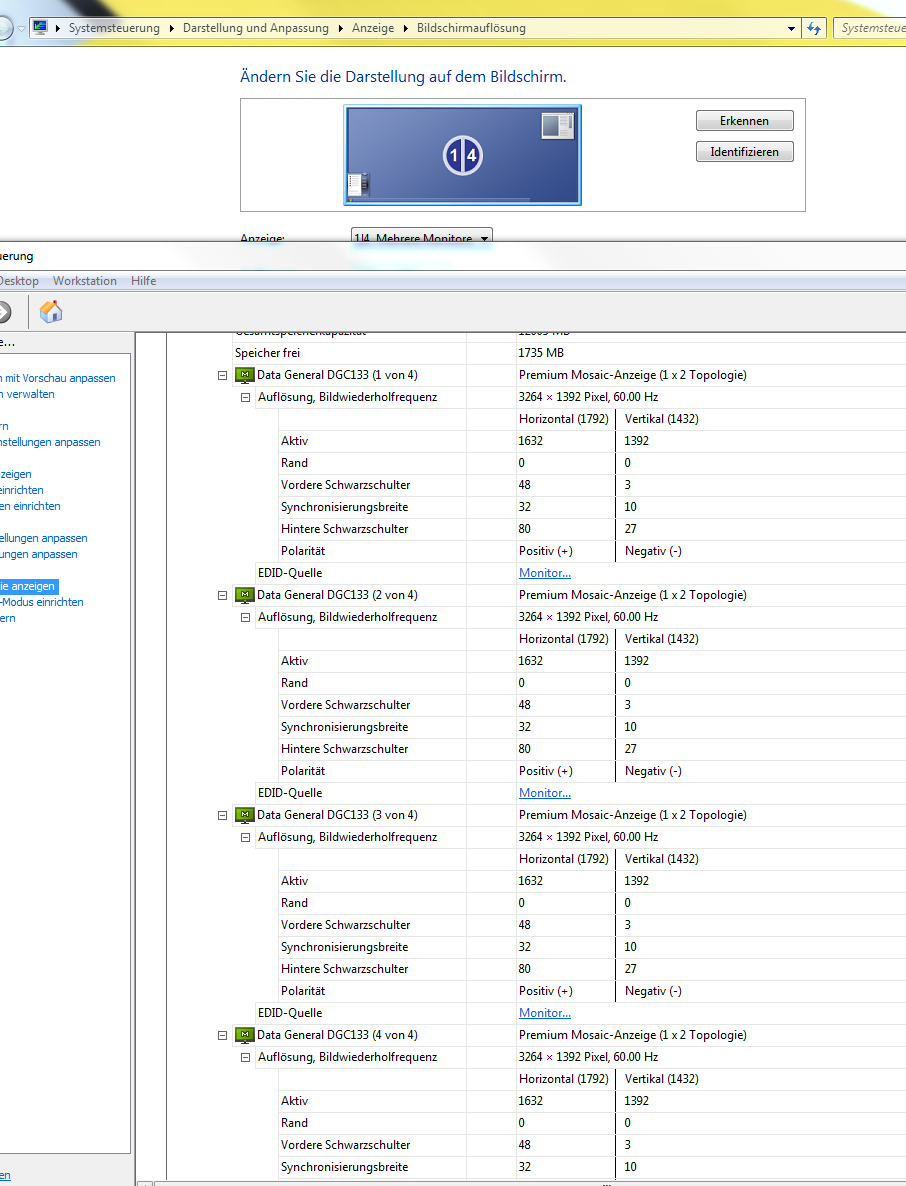Click the home icon in NVIDIA toolbar
Image resolution: width=906 pixels, height=1186 pixels.
tap(51, 312)
